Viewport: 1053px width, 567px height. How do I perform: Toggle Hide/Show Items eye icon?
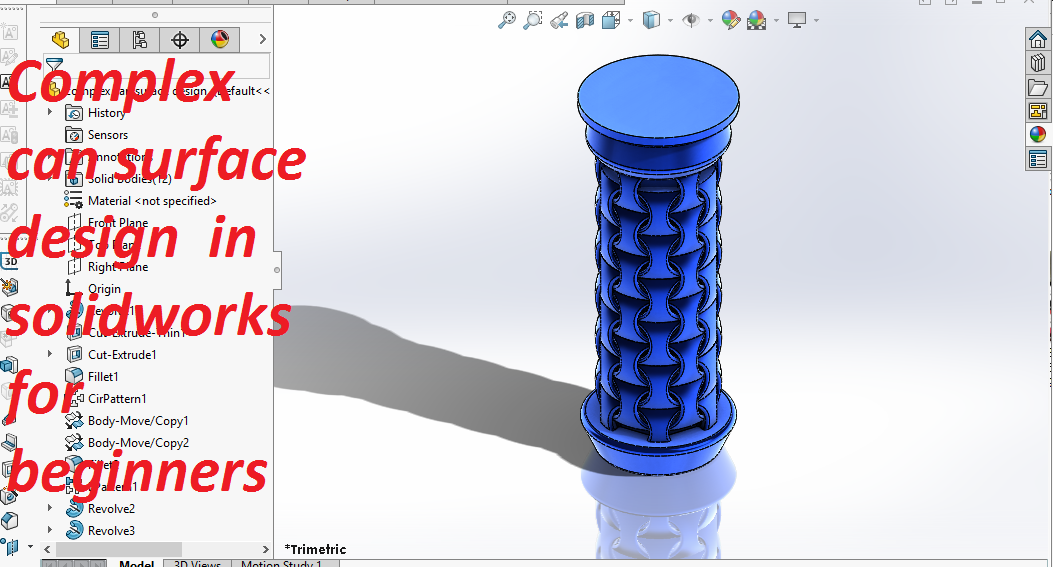point(690,21)
